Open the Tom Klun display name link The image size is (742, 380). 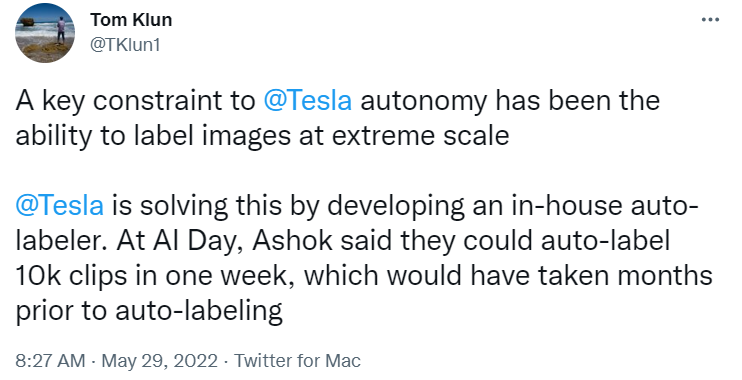131,20
